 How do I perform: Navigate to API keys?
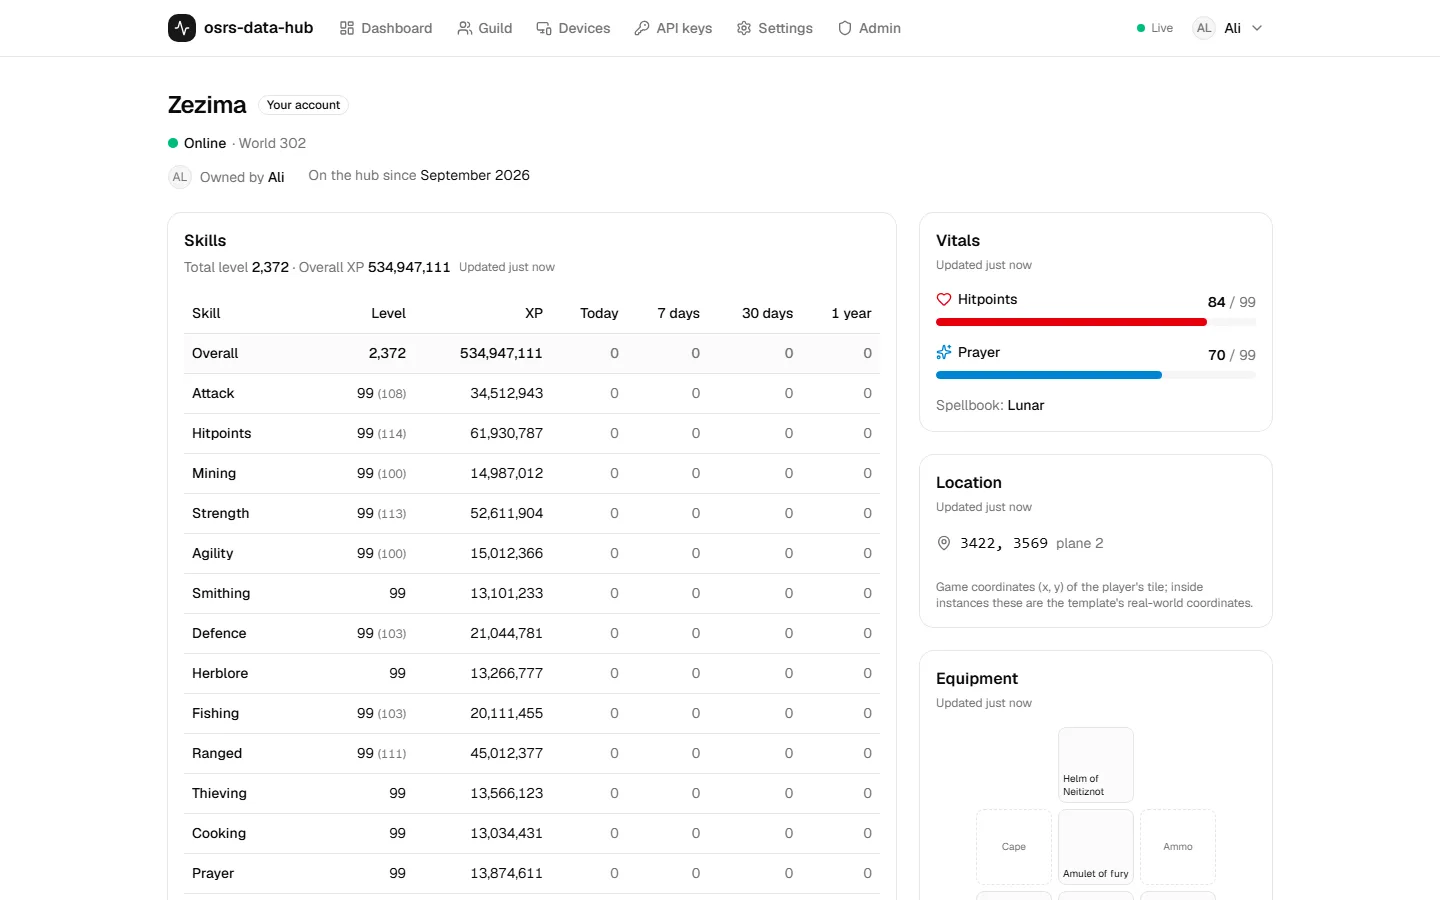[x=674, y=28]
